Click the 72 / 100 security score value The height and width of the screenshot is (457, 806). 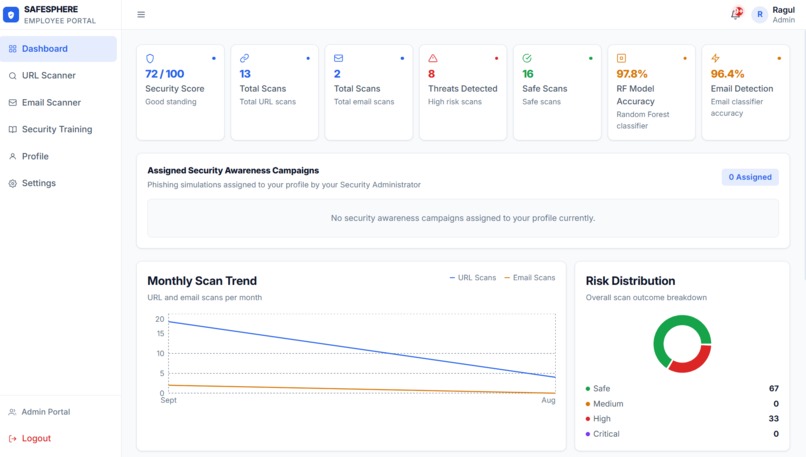[164, 74]
